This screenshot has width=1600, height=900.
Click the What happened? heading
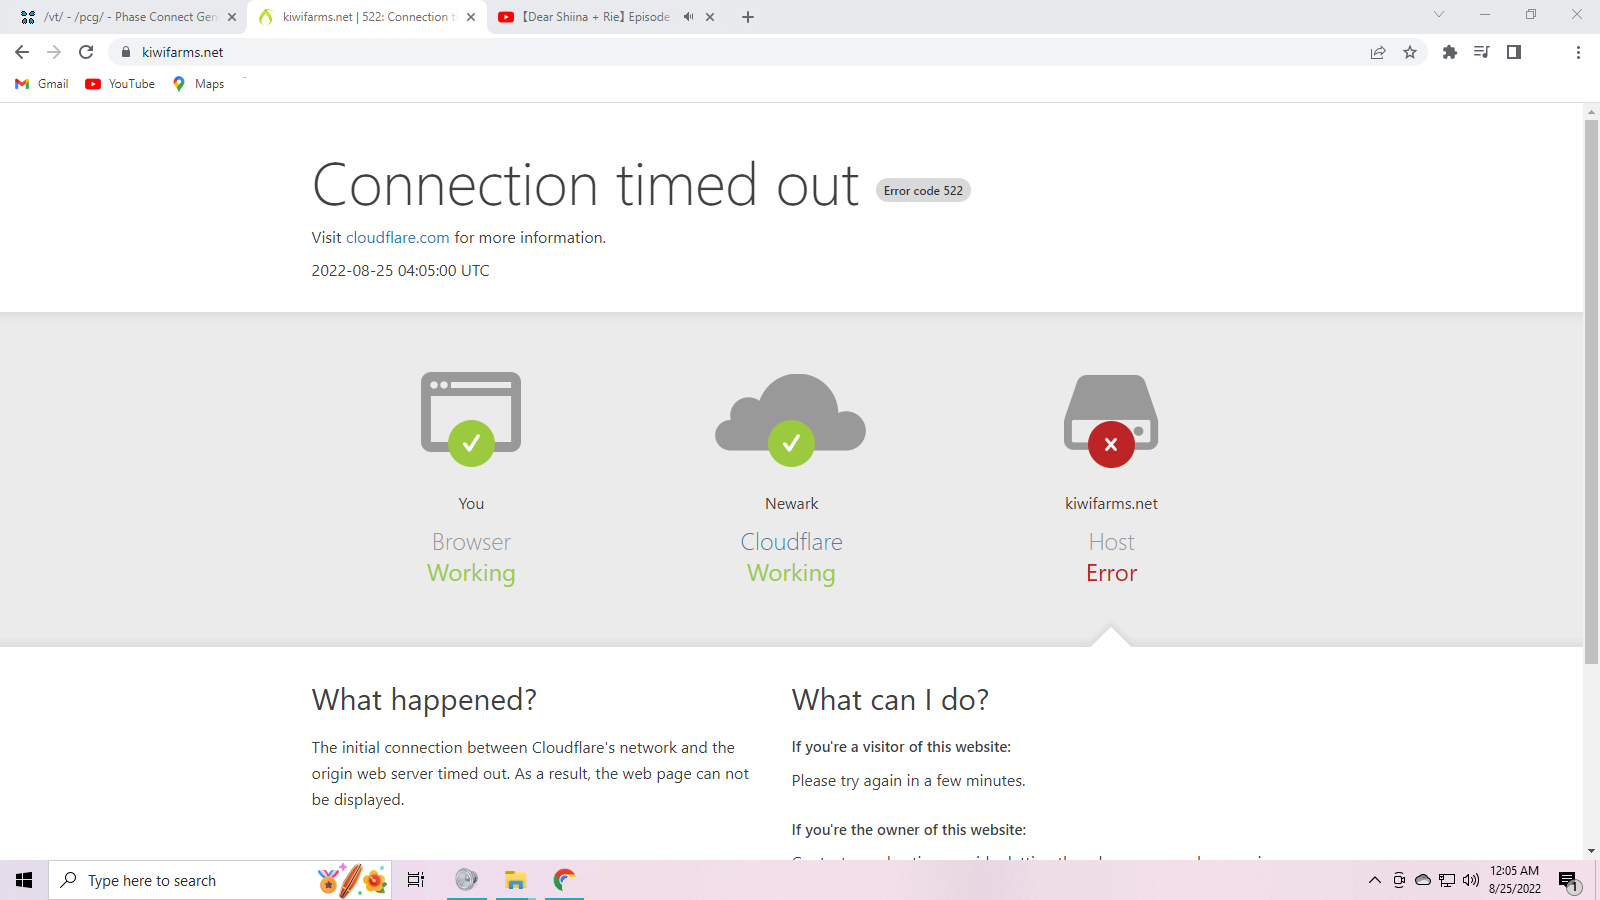424,700
